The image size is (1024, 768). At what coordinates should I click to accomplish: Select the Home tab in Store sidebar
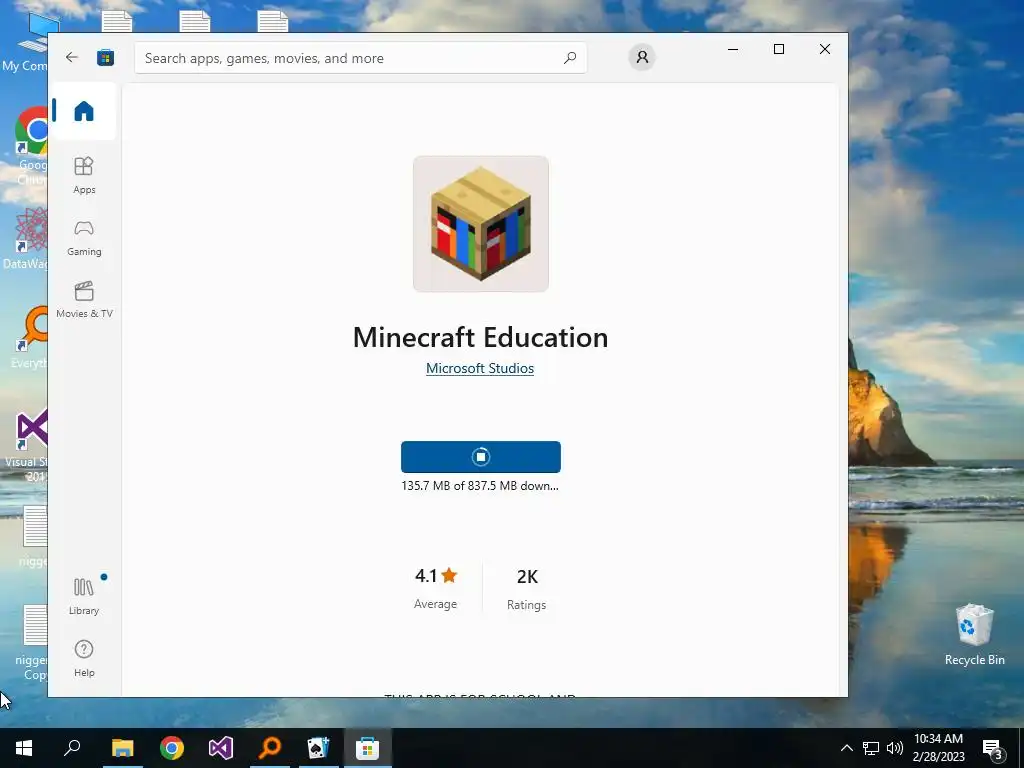coord(84,111)
